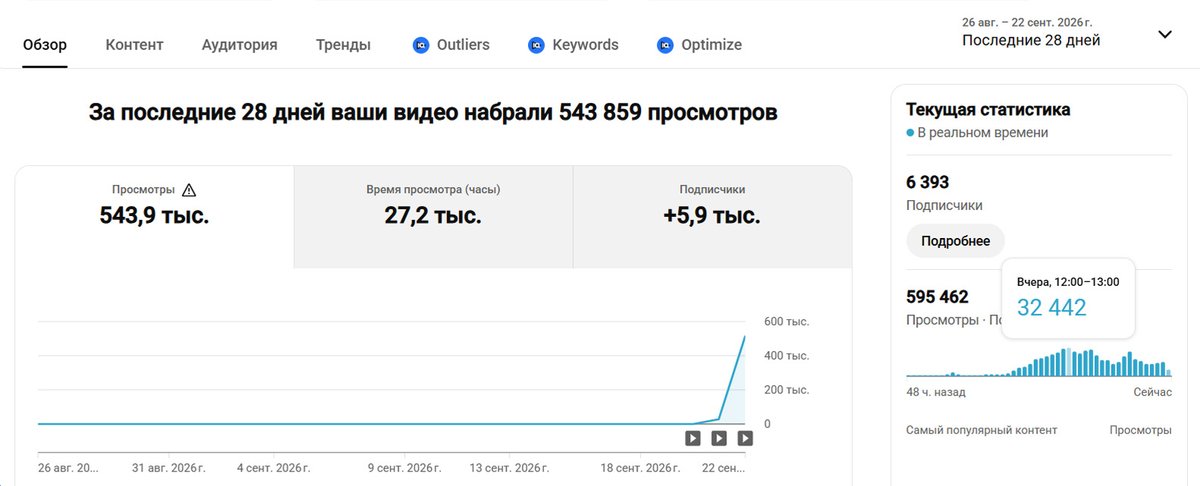Click the В реальном времени label
This screenshot has width=1200, height=486.
pos(983,133)
